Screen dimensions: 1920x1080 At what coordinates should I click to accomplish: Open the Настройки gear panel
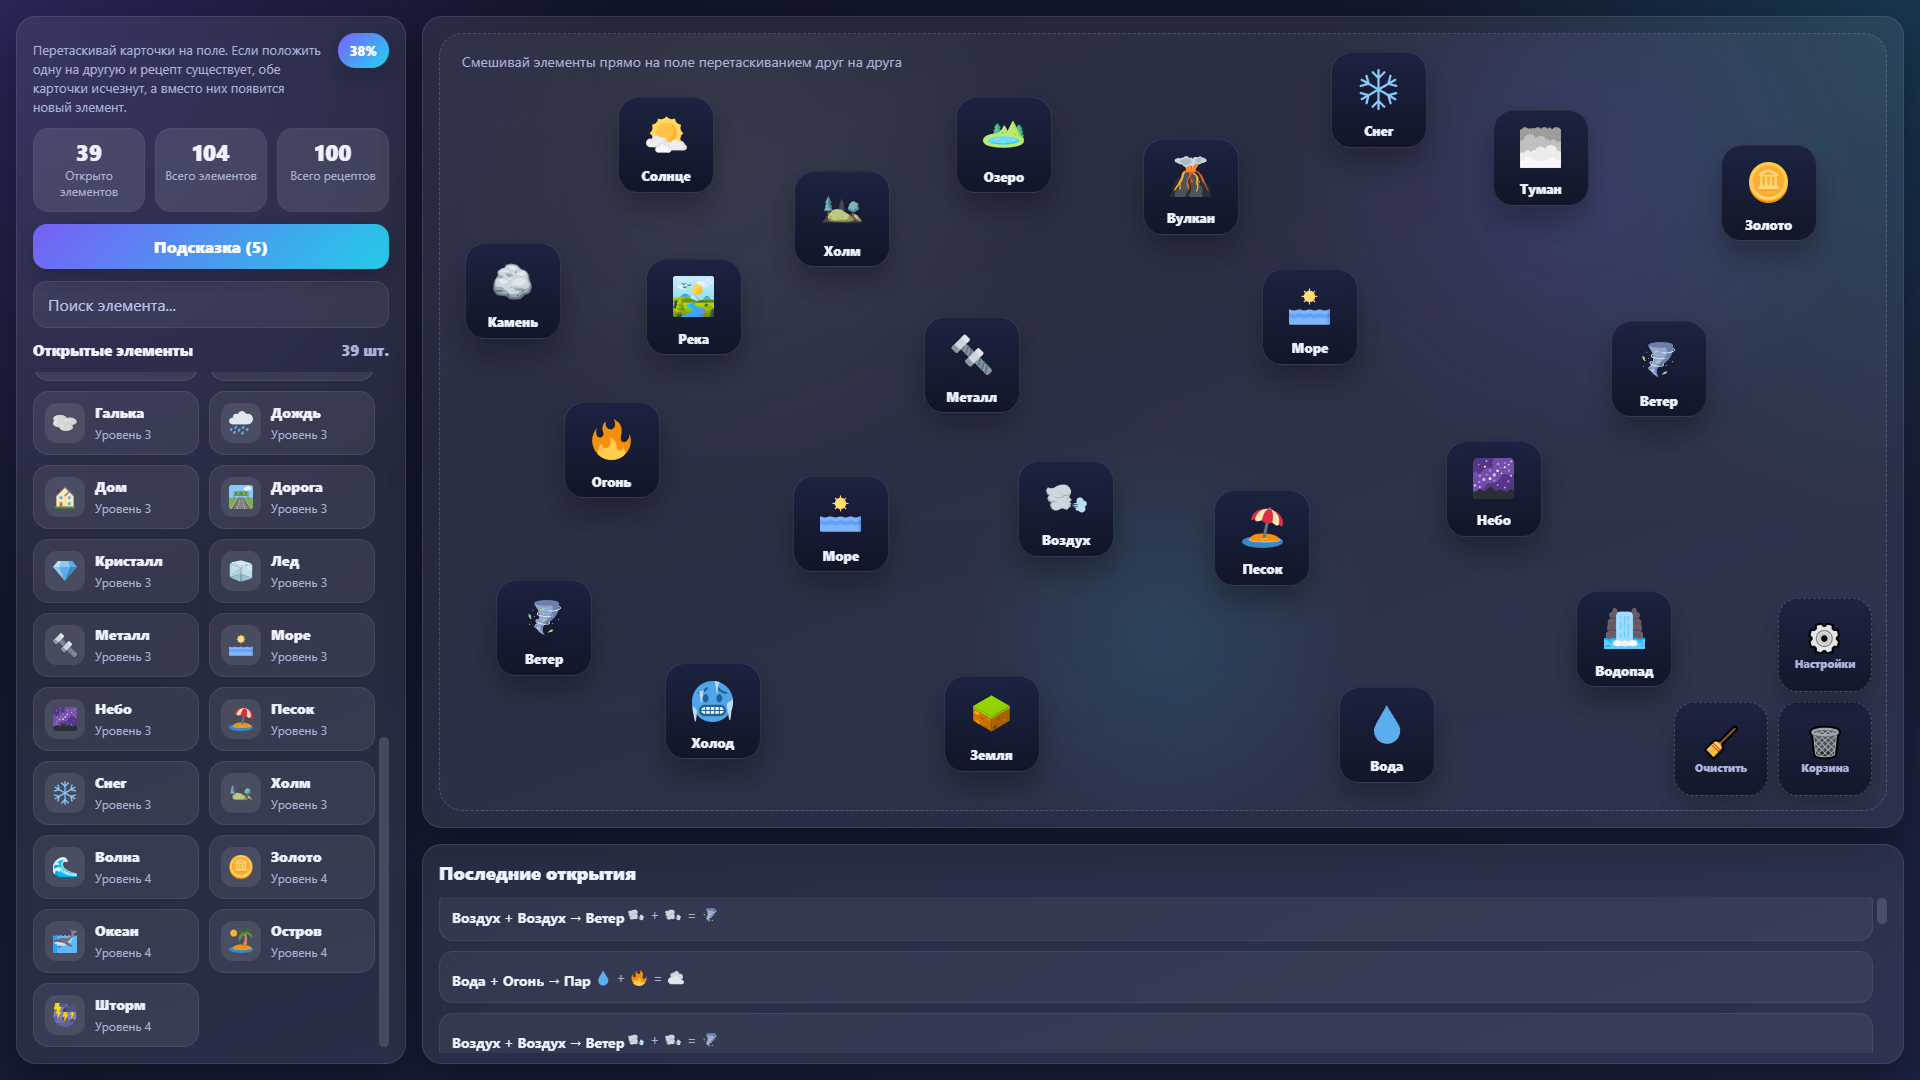pos(1824,645)
